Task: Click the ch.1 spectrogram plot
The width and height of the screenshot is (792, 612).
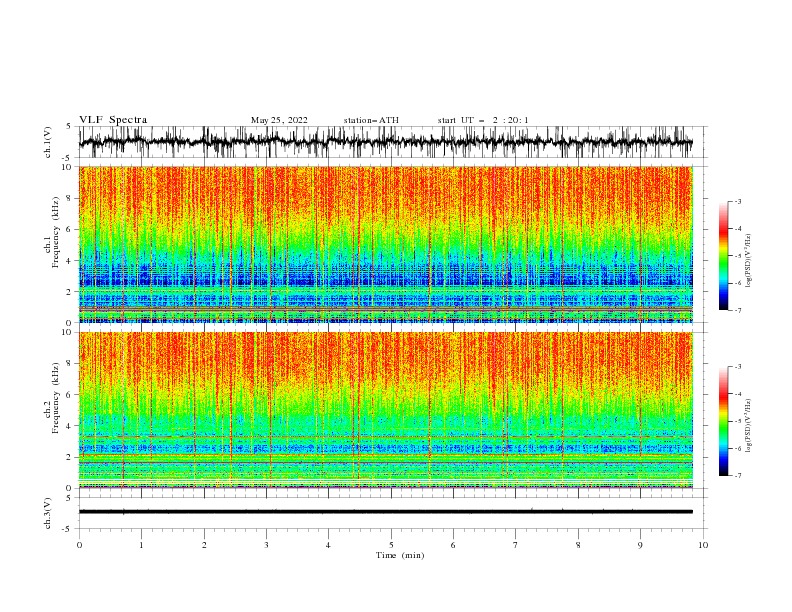Action: 386,244
